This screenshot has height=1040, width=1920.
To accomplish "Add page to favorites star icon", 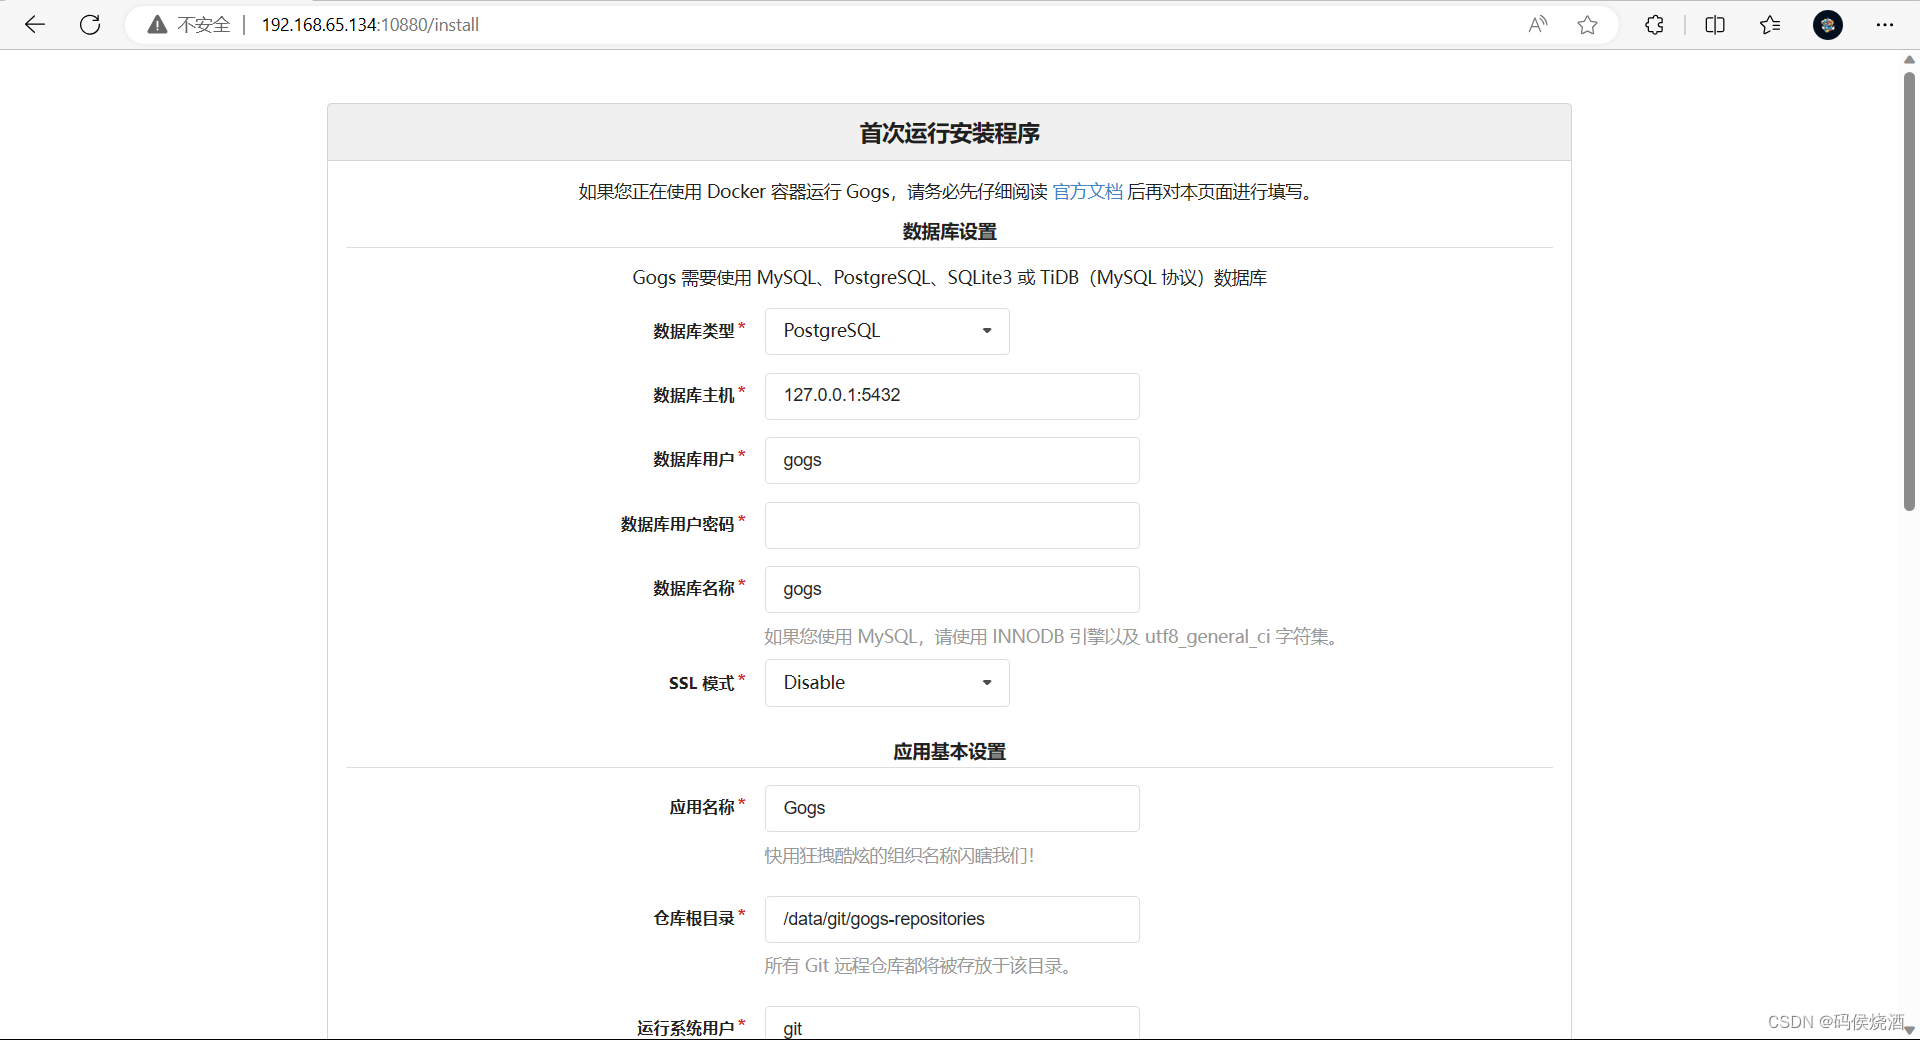I will tap(1587, 25).
